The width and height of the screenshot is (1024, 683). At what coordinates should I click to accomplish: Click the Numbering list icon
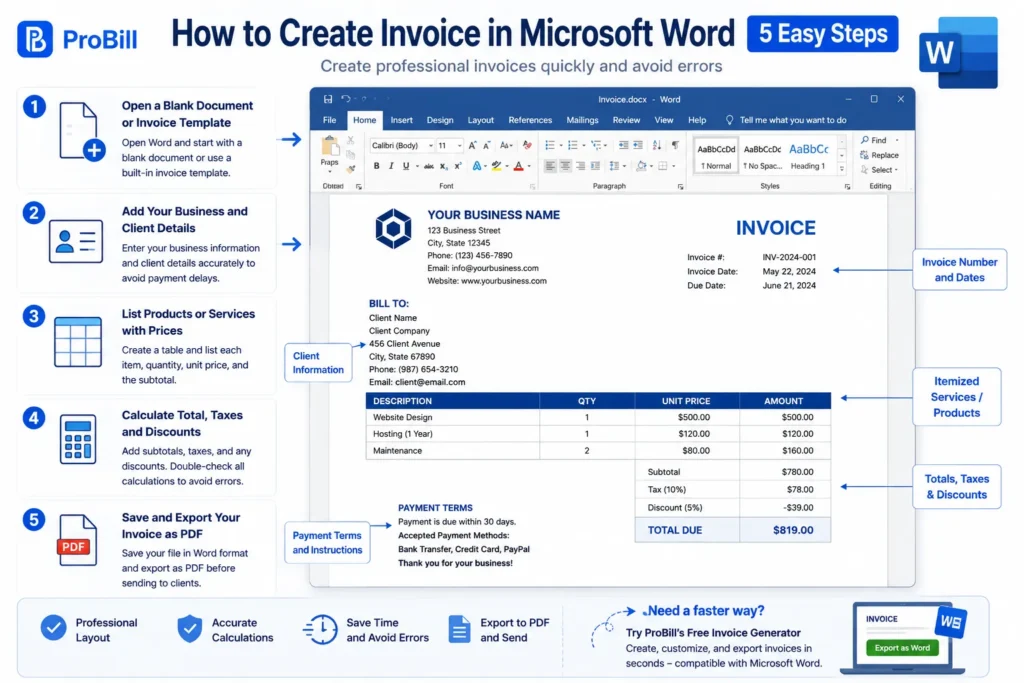[x=573, y=145]
